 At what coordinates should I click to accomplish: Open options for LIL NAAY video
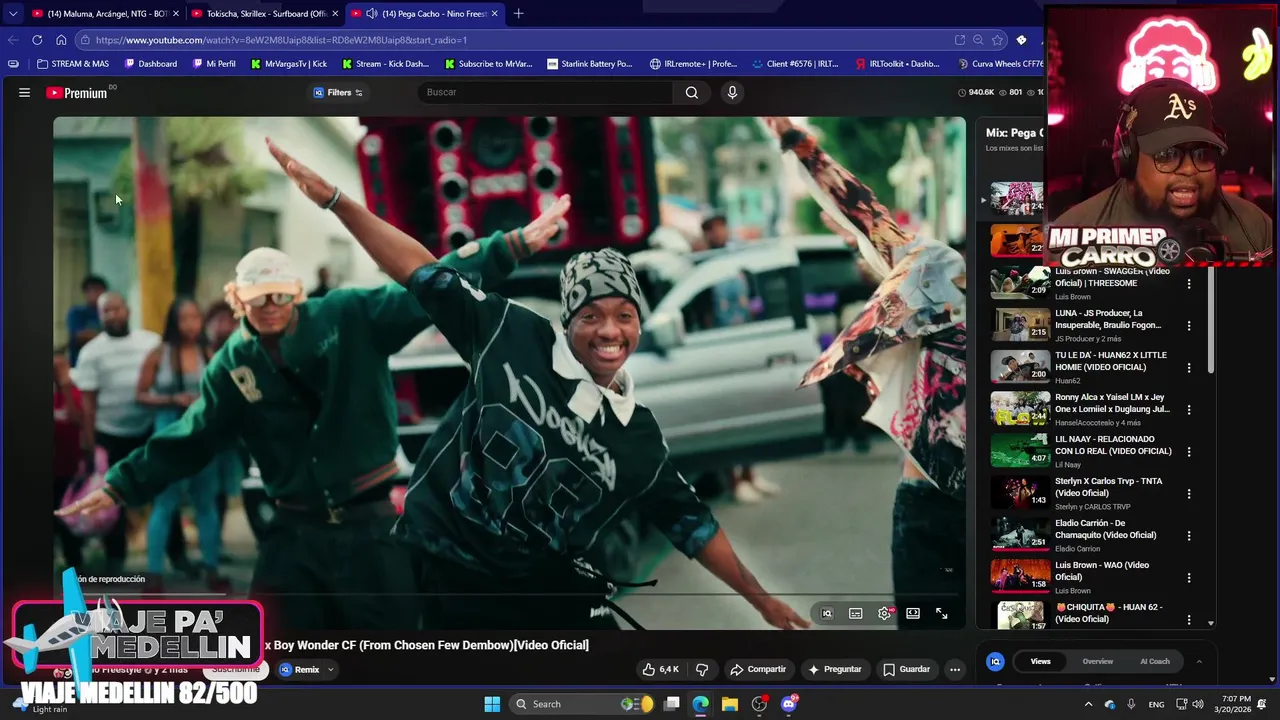1189,452
